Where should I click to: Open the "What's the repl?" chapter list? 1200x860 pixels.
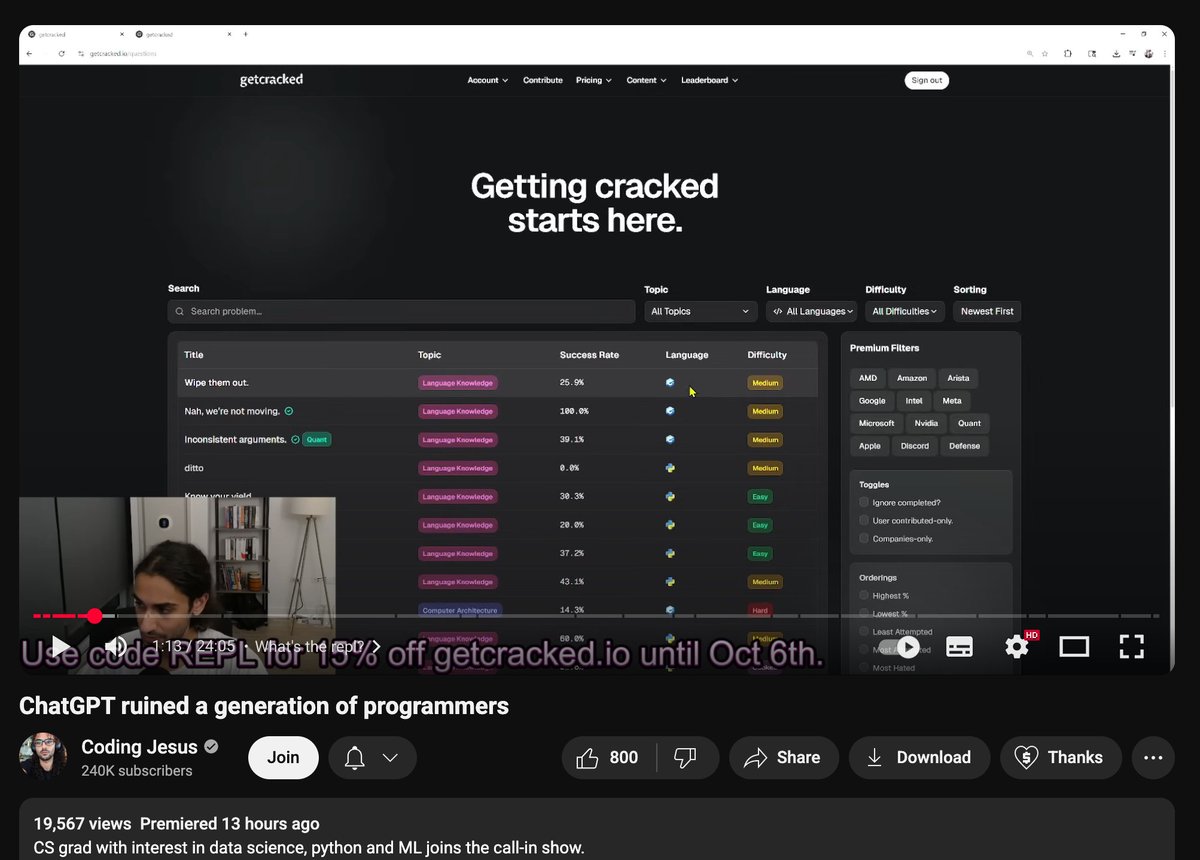(x=317, y=646)
